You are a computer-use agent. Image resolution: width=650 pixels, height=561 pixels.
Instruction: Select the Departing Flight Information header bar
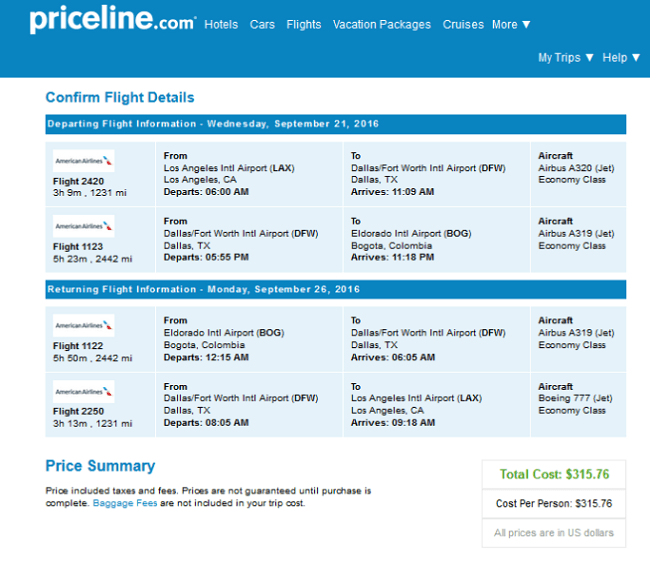pos(336,124)
